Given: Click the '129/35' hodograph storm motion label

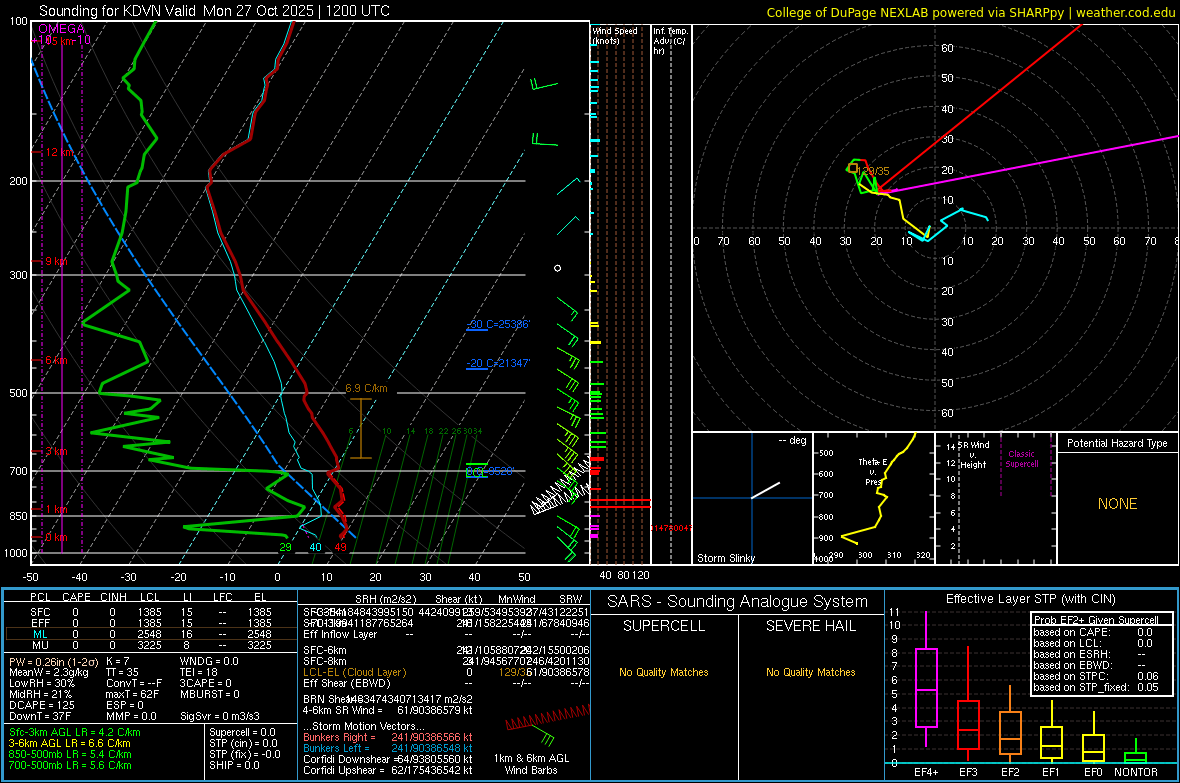Looking at the screenshot, I should pos(874,172).
